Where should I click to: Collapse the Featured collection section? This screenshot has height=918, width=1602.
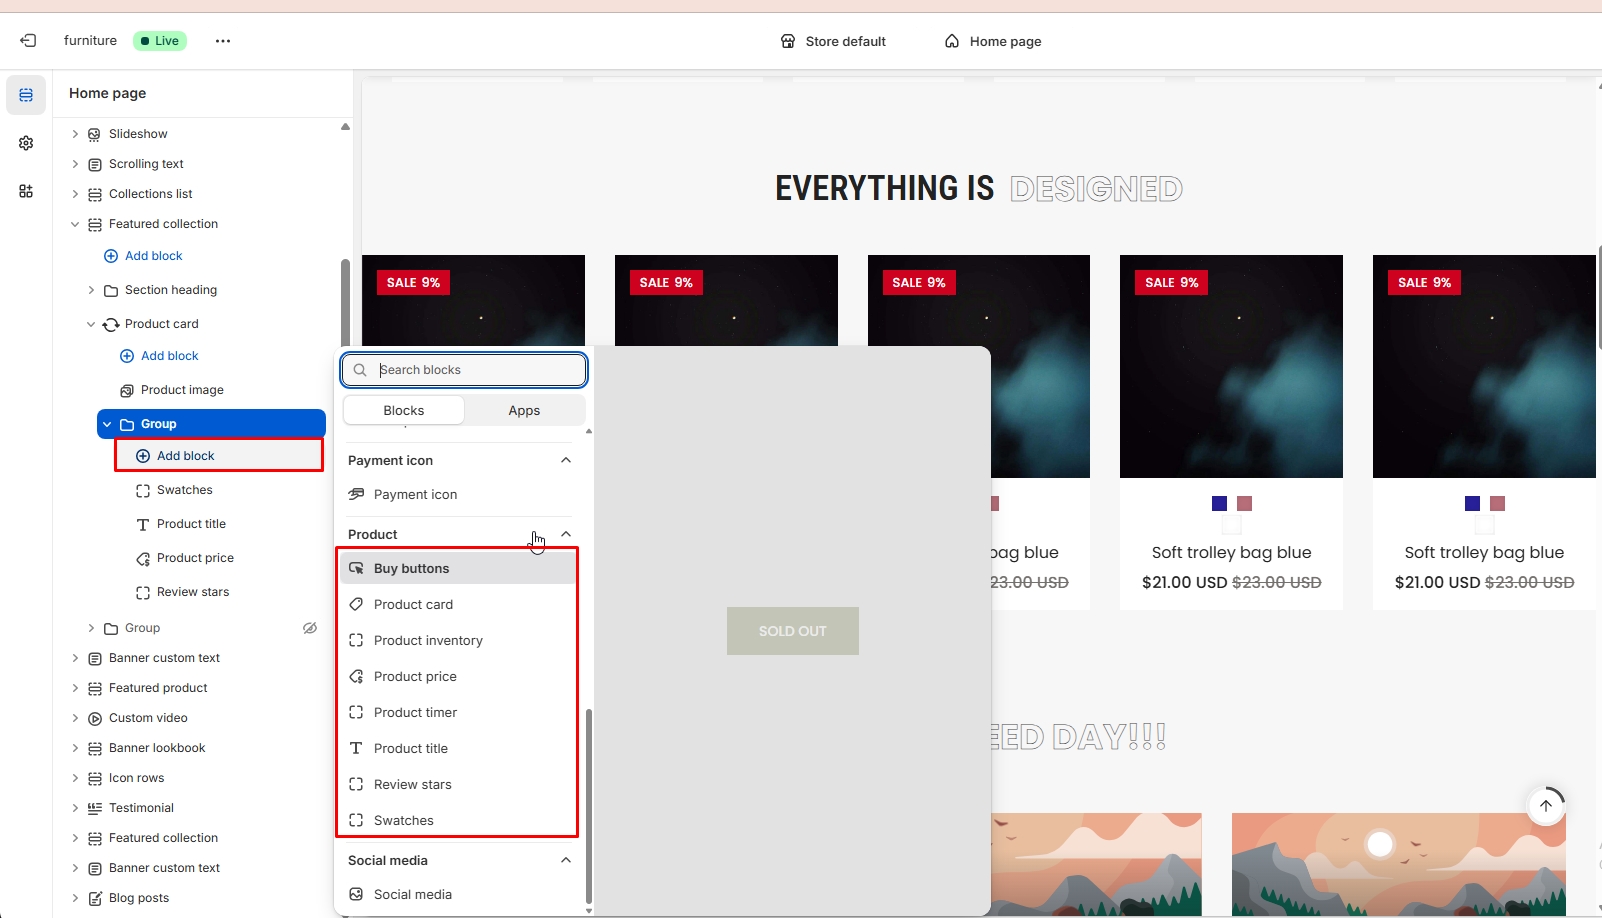coord(75,224)
